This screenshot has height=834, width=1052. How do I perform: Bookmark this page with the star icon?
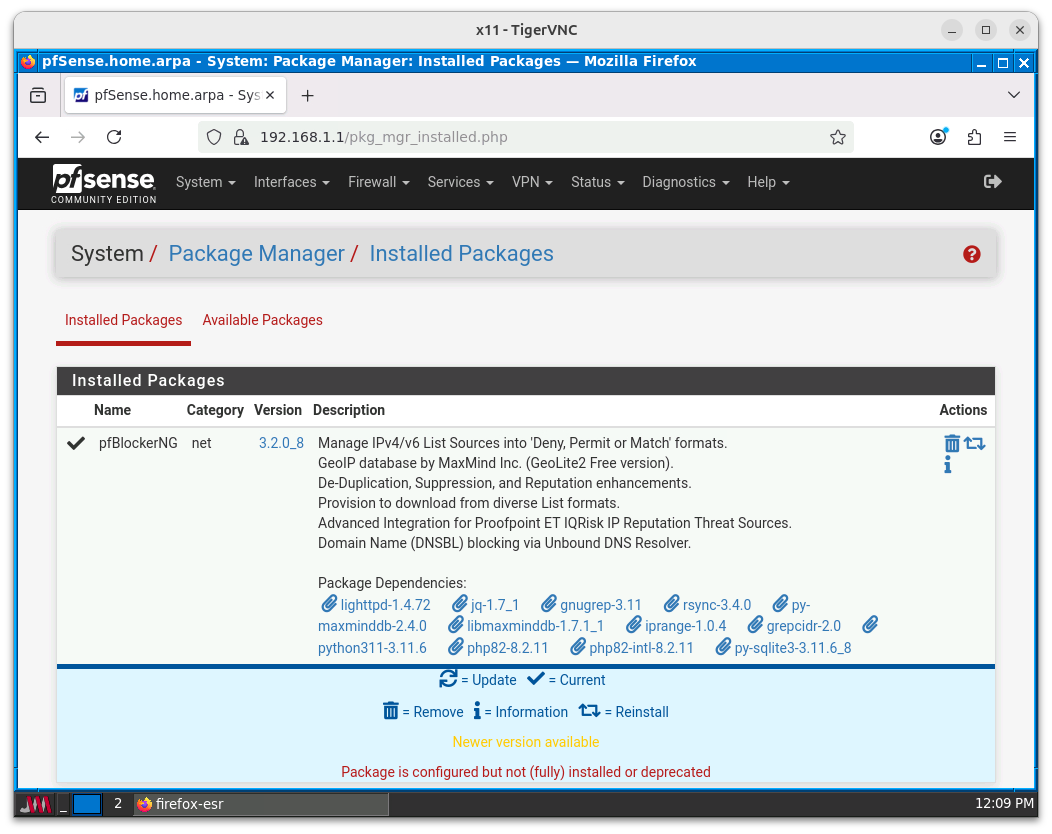(x=837, y=138)
